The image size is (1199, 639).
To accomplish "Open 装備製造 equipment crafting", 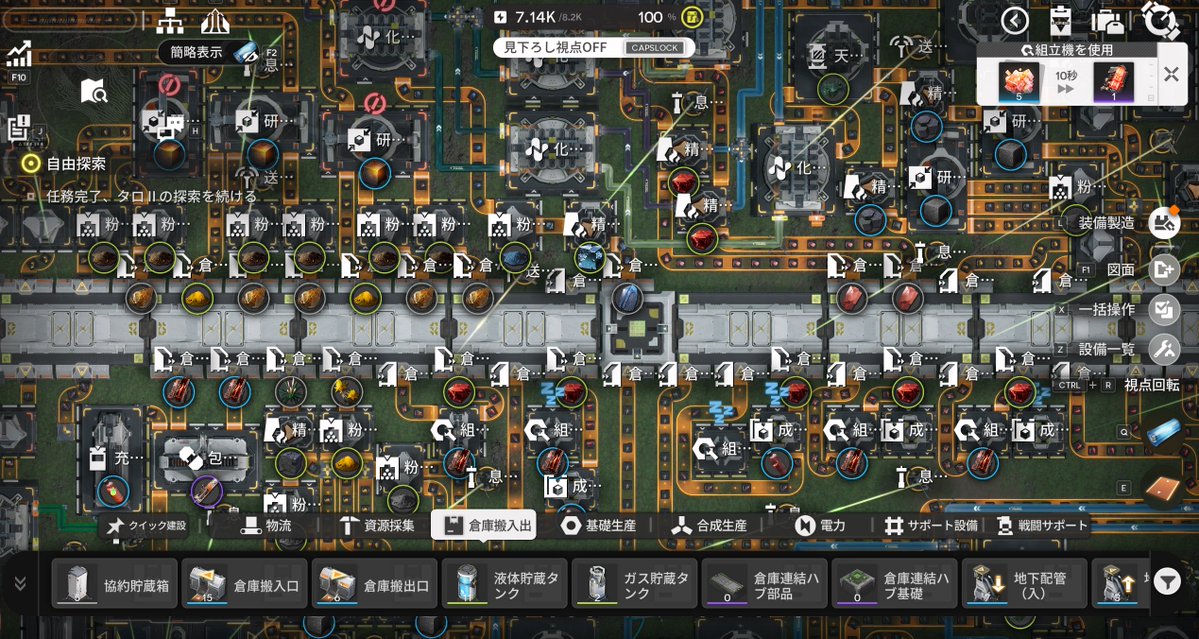I will coord(1164,223).
